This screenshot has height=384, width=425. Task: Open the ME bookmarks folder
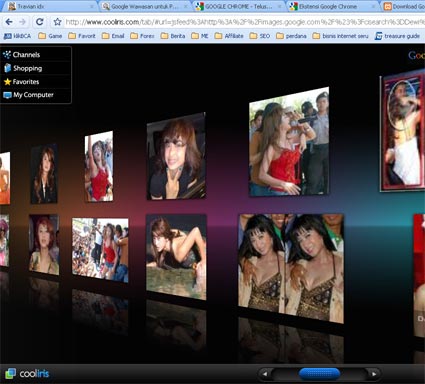click(x=200, y=36)
